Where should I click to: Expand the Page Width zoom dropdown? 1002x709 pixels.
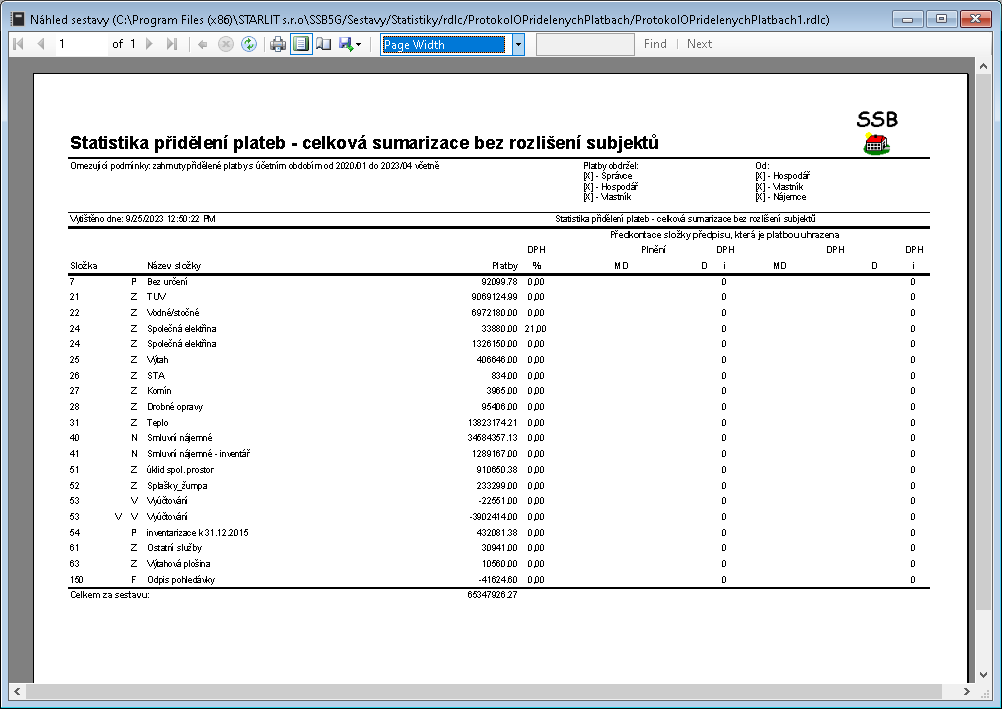[x=518, y=44]
